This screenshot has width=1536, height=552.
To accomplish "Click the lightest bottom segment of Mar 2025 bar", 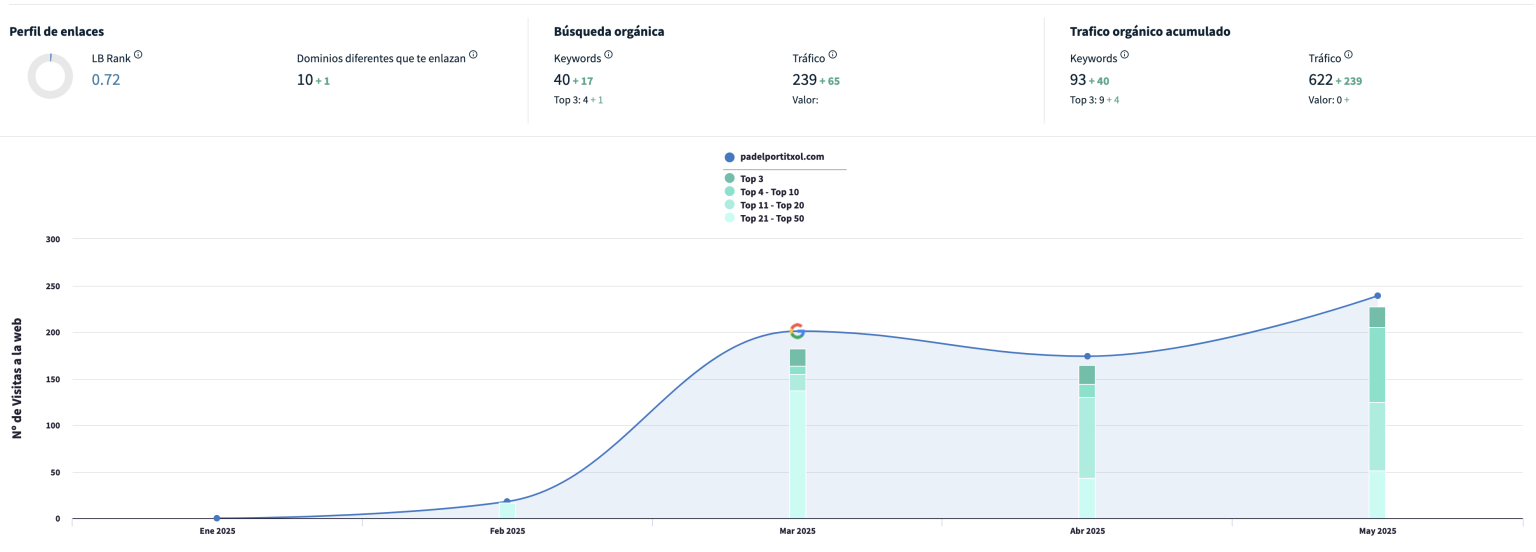I will 797,453.
